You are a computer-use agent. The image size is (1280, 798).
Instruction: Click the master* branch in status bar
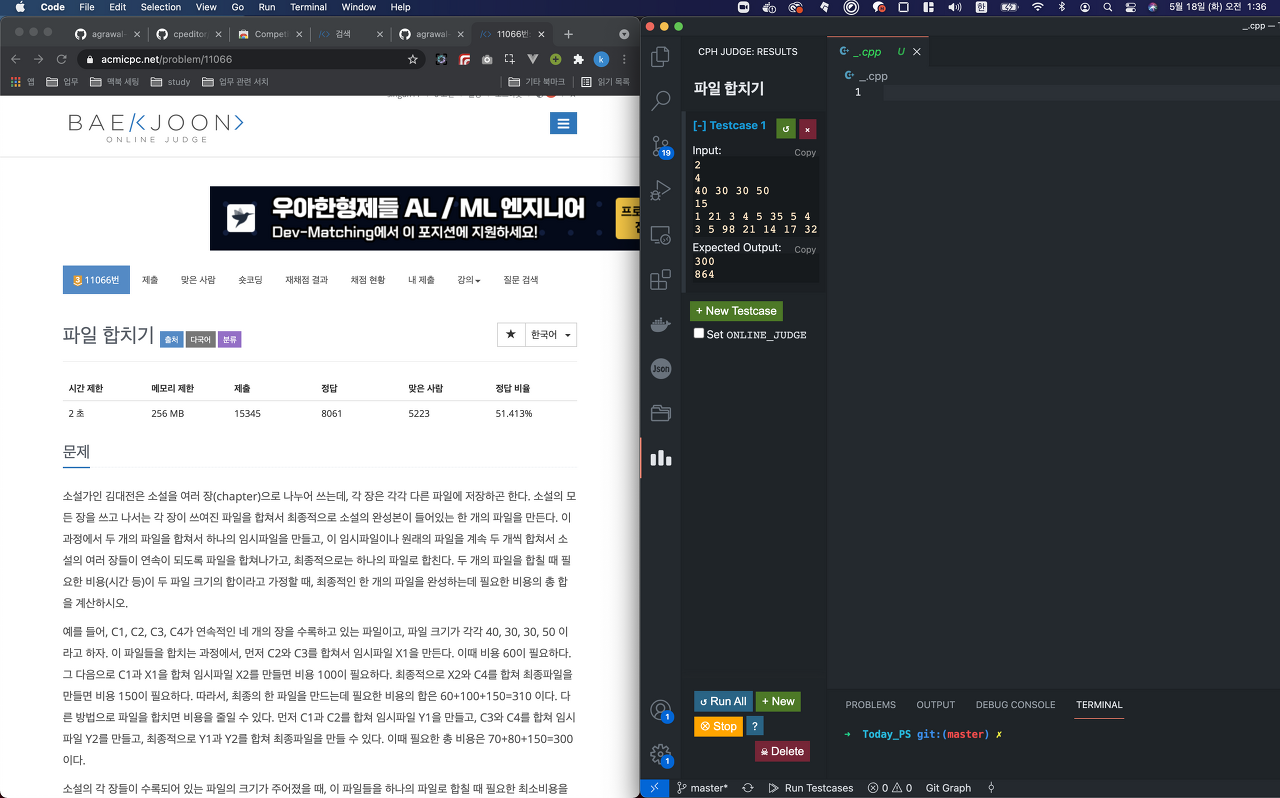pos(703,788)
